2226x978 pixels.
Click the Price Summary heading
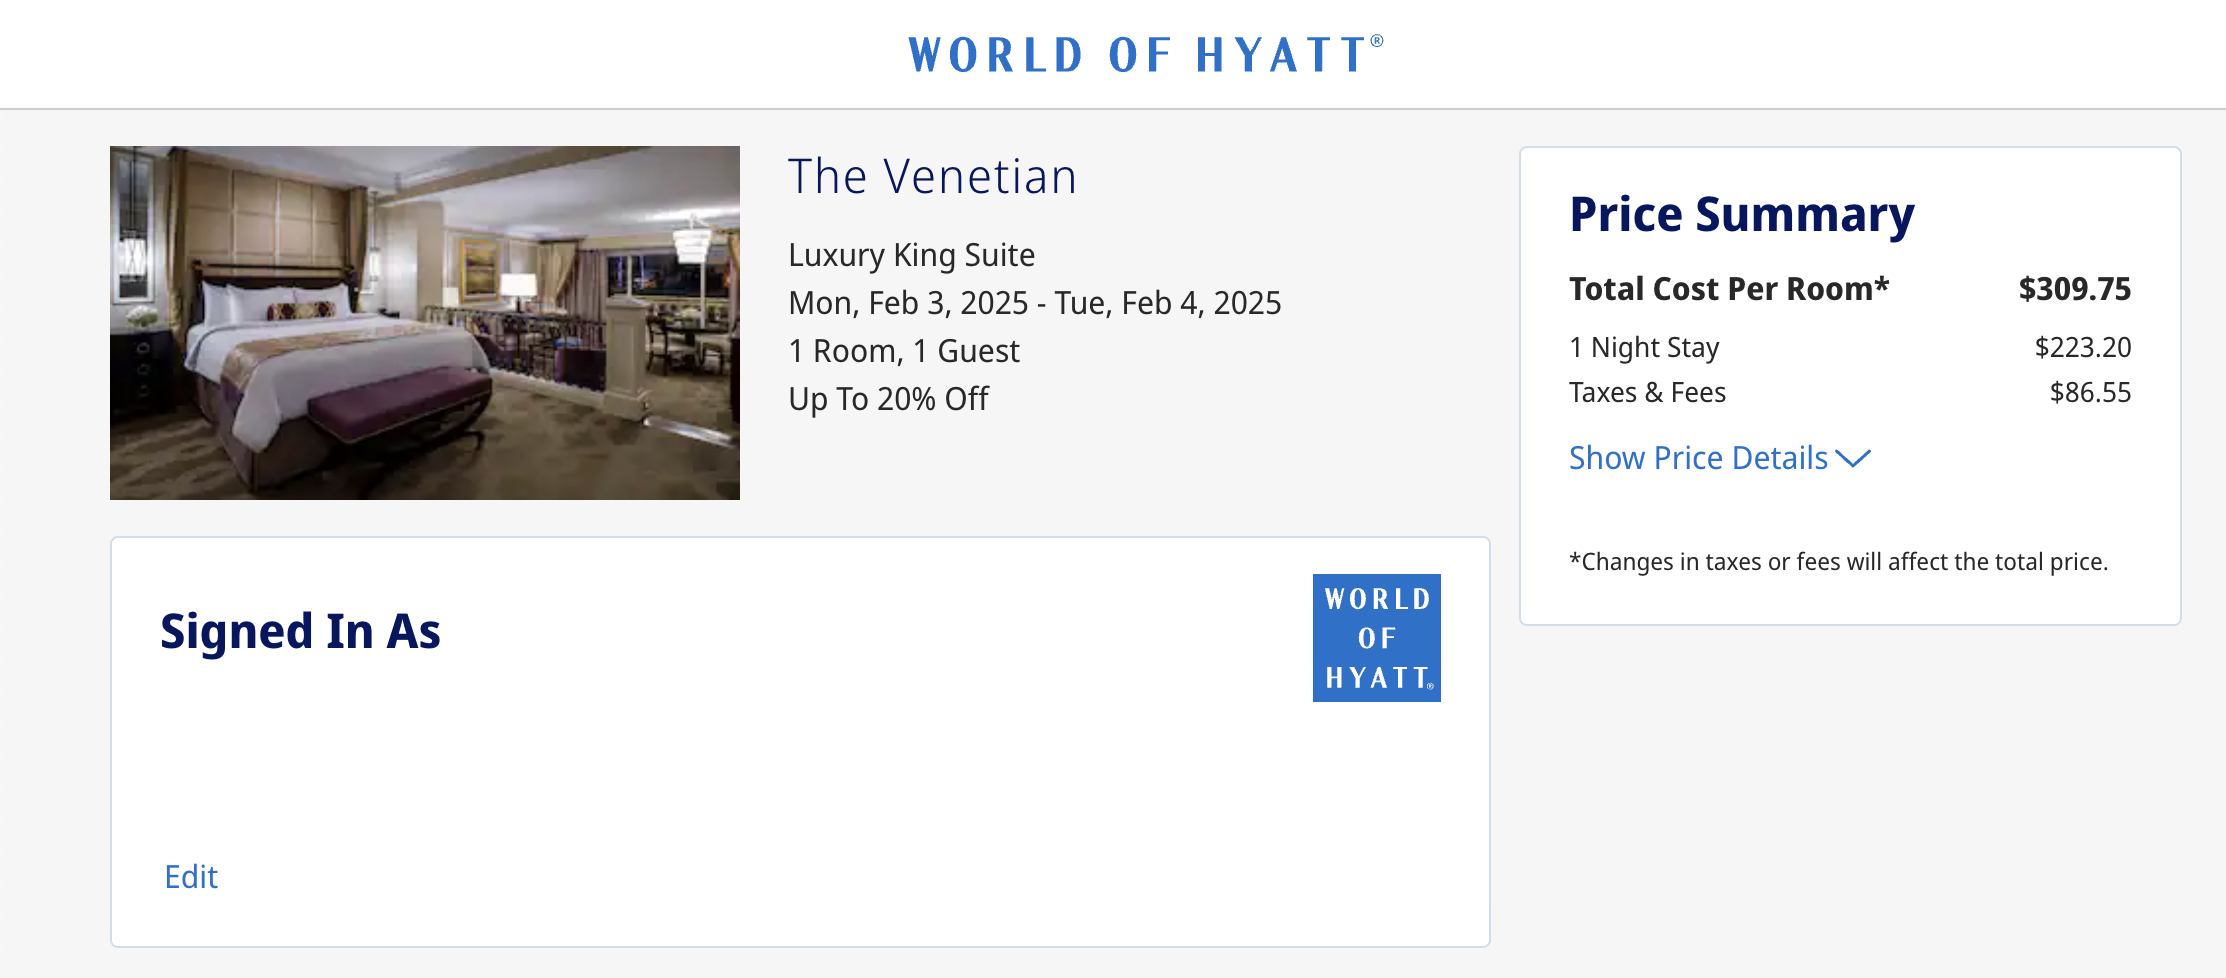1741,214
